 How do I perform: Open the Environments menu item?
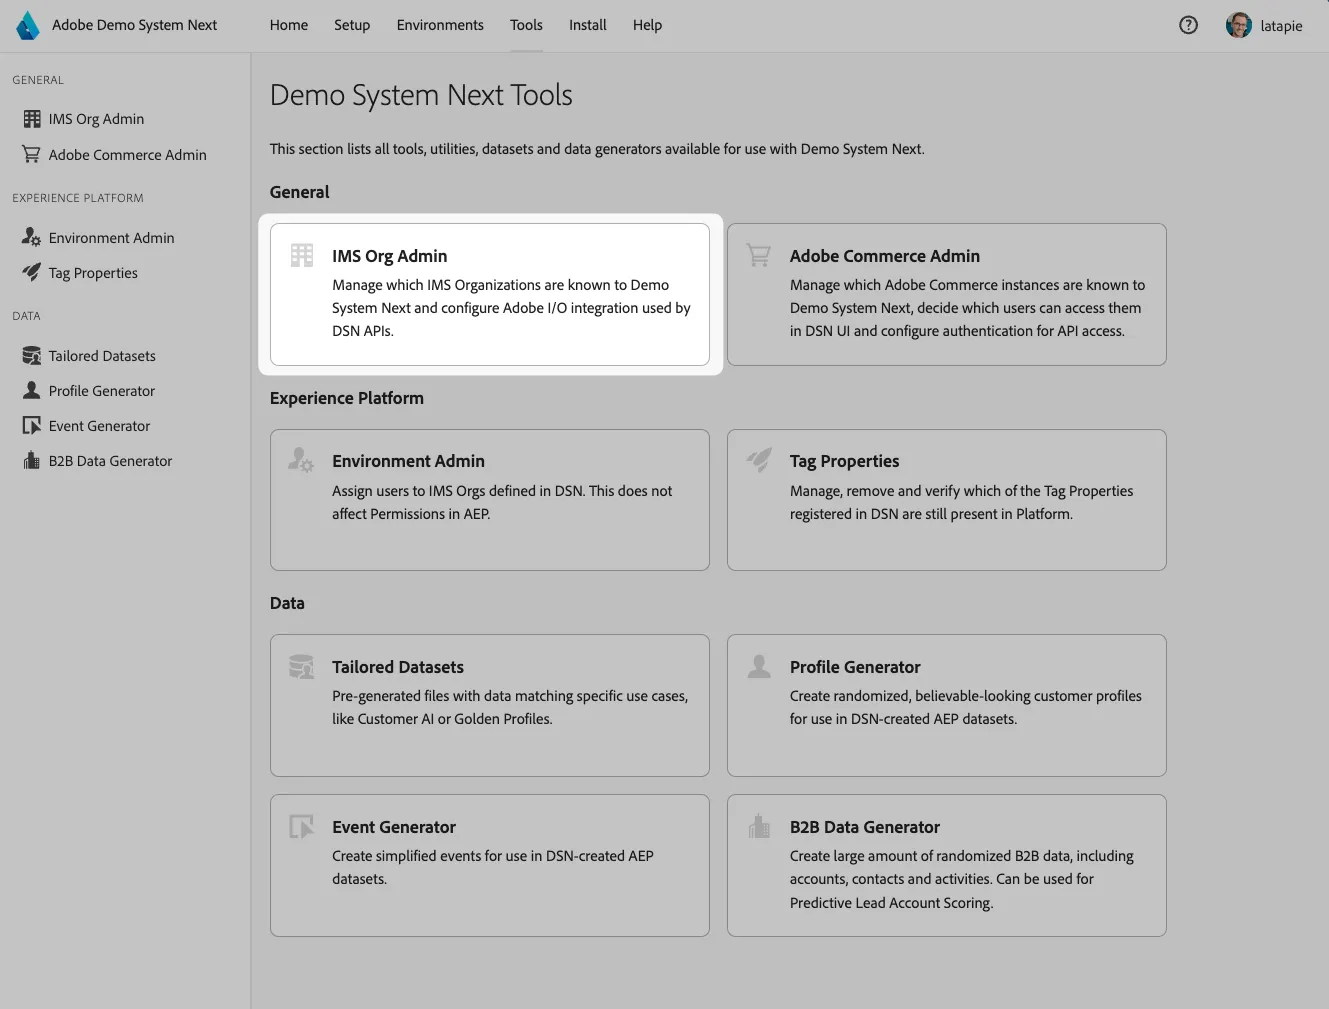point(440,25)
